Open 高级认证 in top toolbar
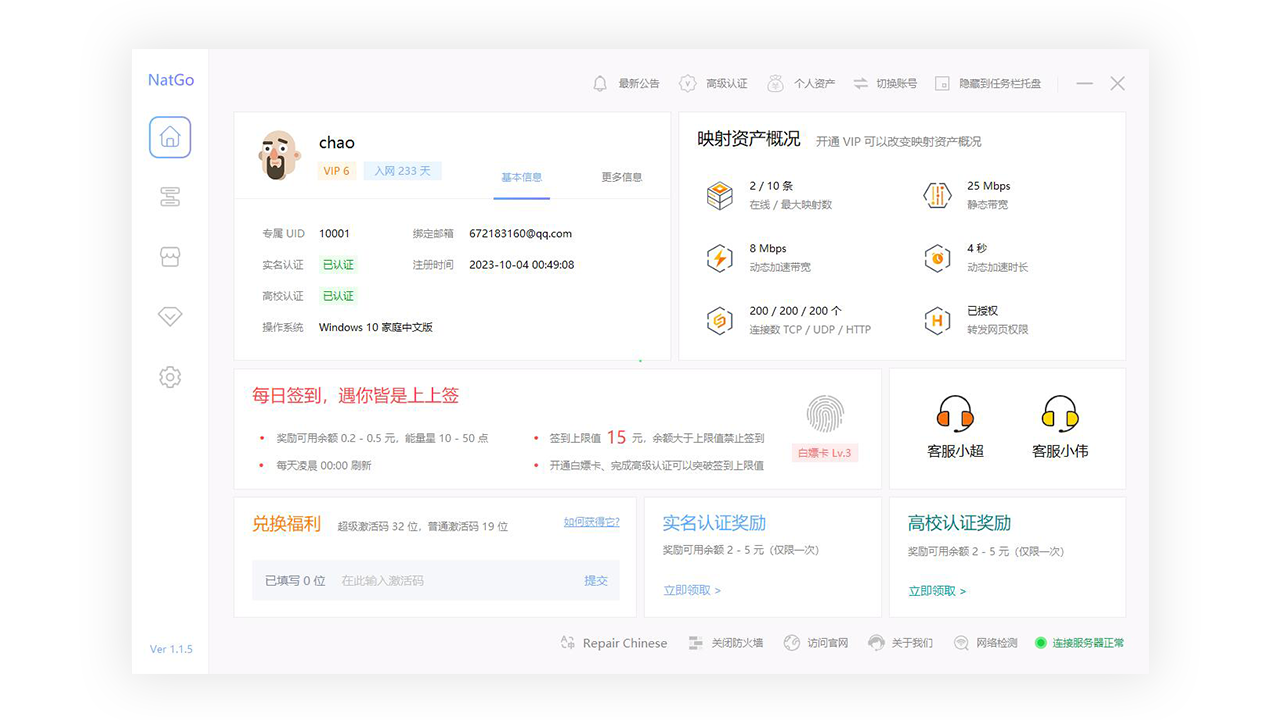 (x=714, y=84)
